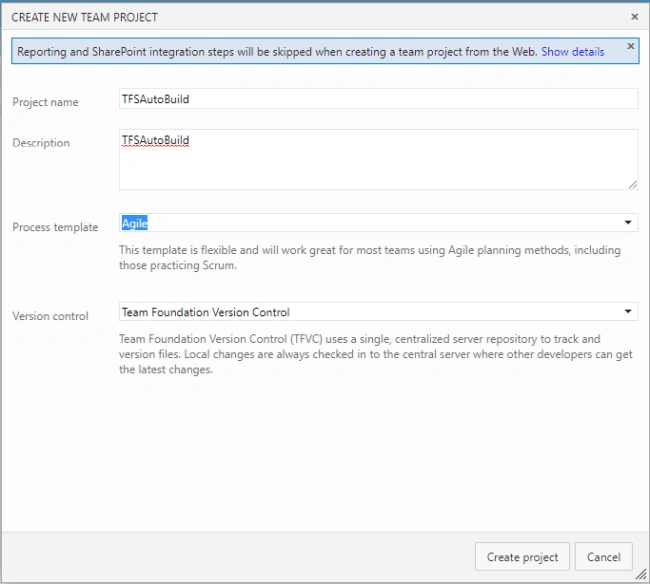Click the dialog corner resize grip
Viewport: 650px width, 584px height.
click(x=641, y=574)
